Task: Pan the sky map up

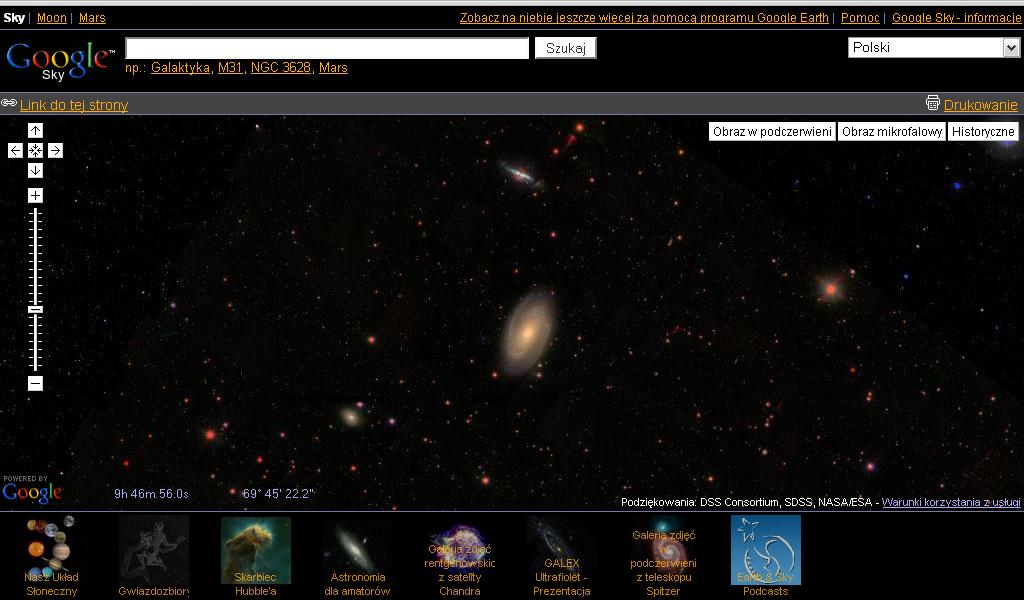Action: point(35,130)
